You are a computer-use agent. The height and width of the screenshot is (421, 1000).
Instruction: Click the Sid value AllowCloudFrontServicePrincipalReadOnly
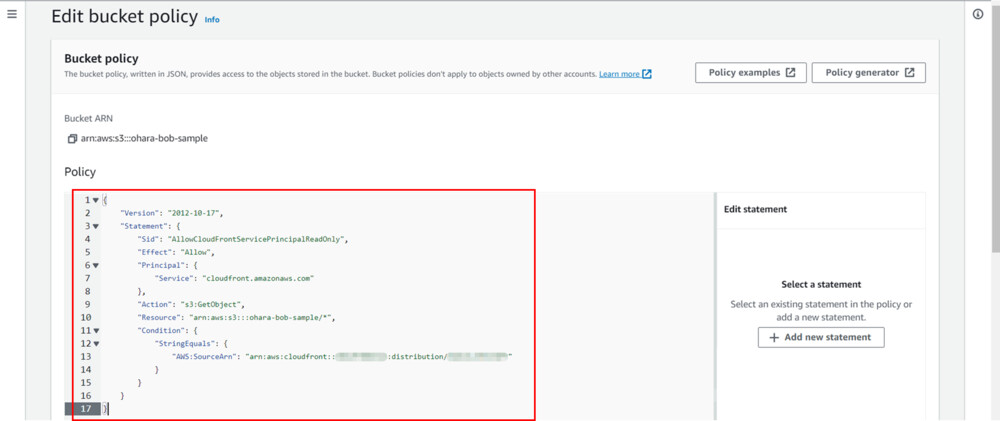coord(260,239)
